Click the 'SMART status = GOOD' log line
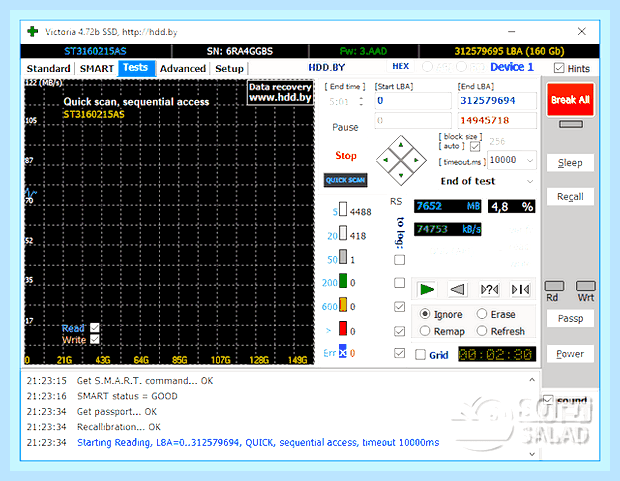 click(x=127, y=396)
